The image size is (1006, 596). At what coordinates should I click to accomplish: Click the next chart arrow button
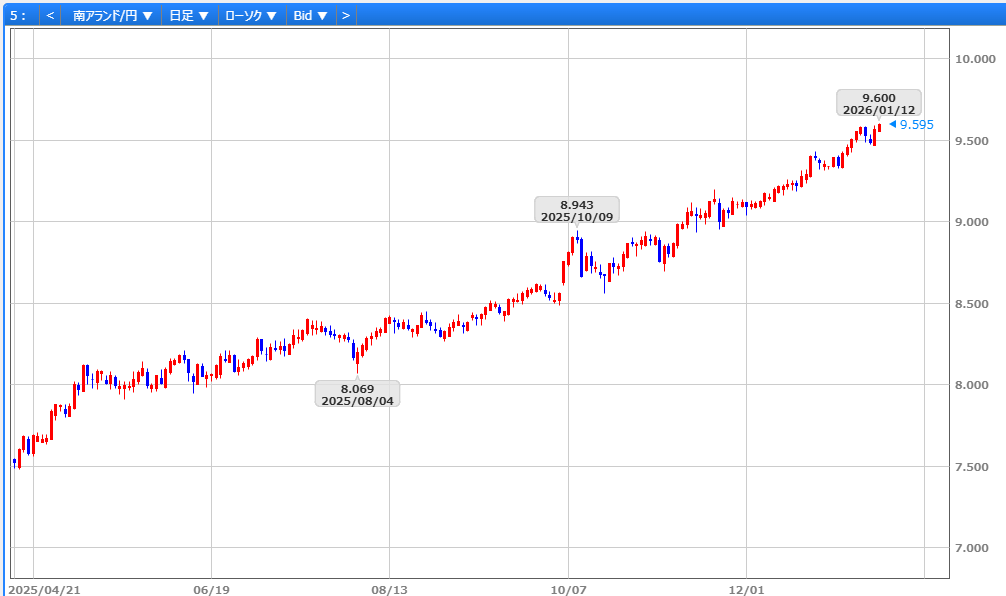click(x=345, y=16)
